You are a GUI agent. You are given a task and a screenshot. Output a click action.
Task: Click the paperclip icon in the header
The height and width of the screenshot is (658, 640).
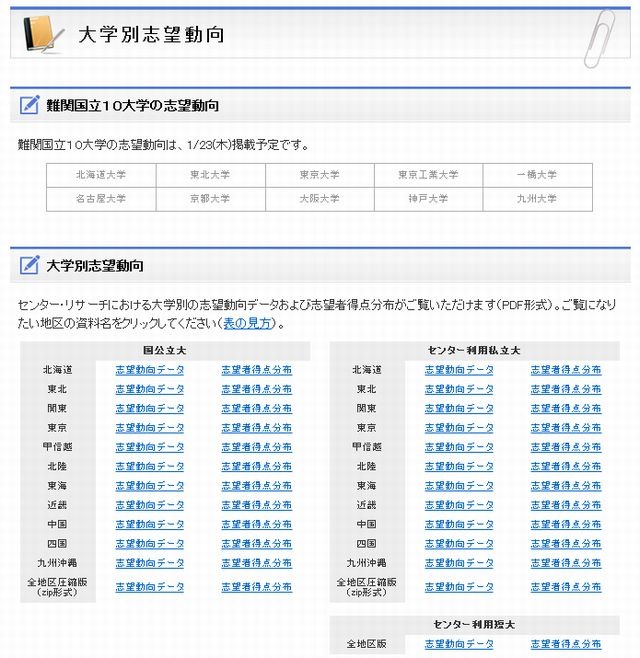(x=599, y=39)
